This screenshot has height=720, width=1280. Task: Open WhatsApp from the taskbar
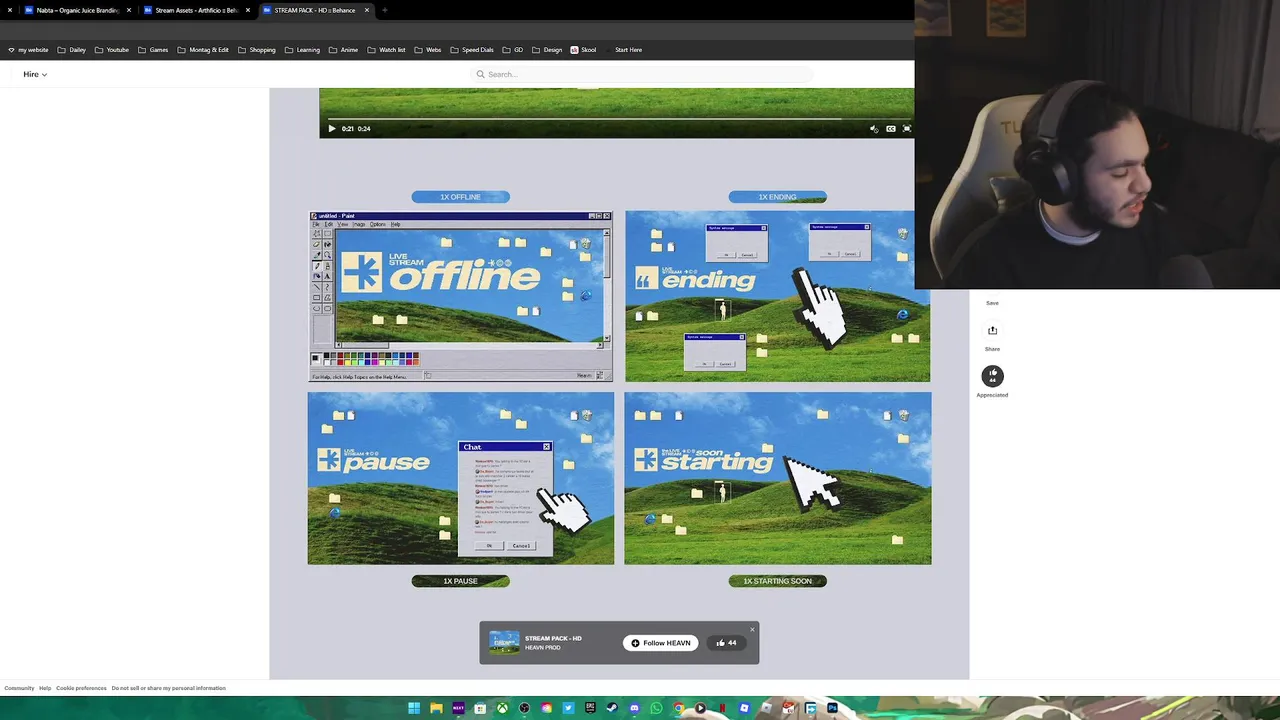656,708
